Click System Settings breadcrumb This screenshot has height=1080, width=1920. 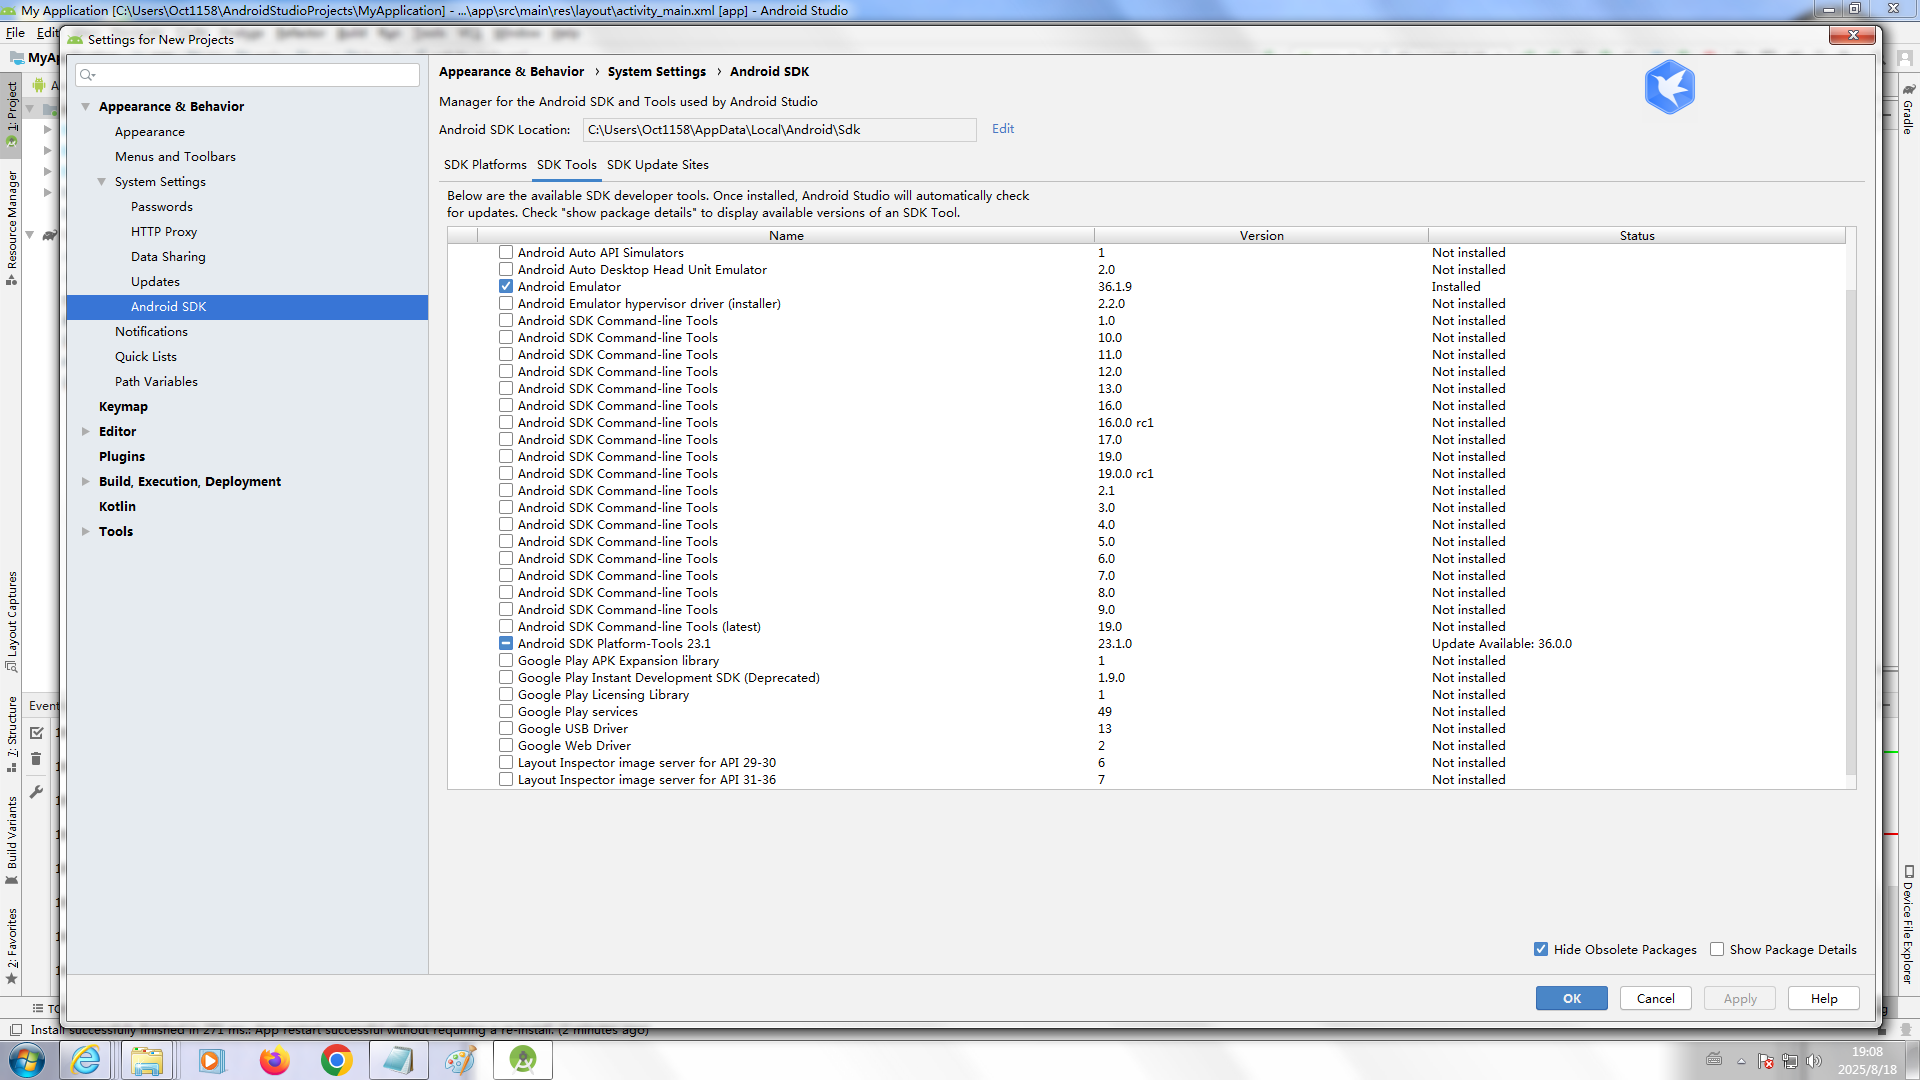coord(657,71)
